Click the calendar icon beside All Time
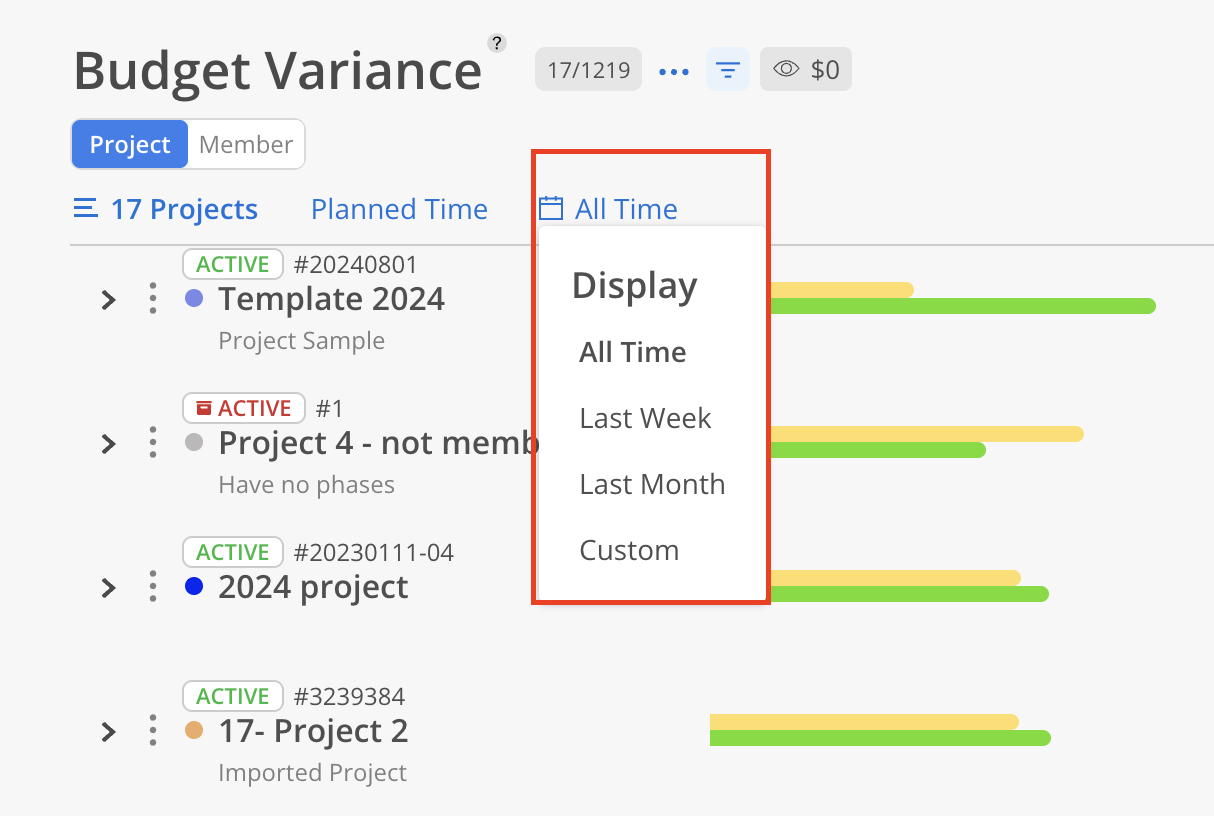Image resolution: width=1214 pixels, height=816 pixels. click(x=551, y=208)
